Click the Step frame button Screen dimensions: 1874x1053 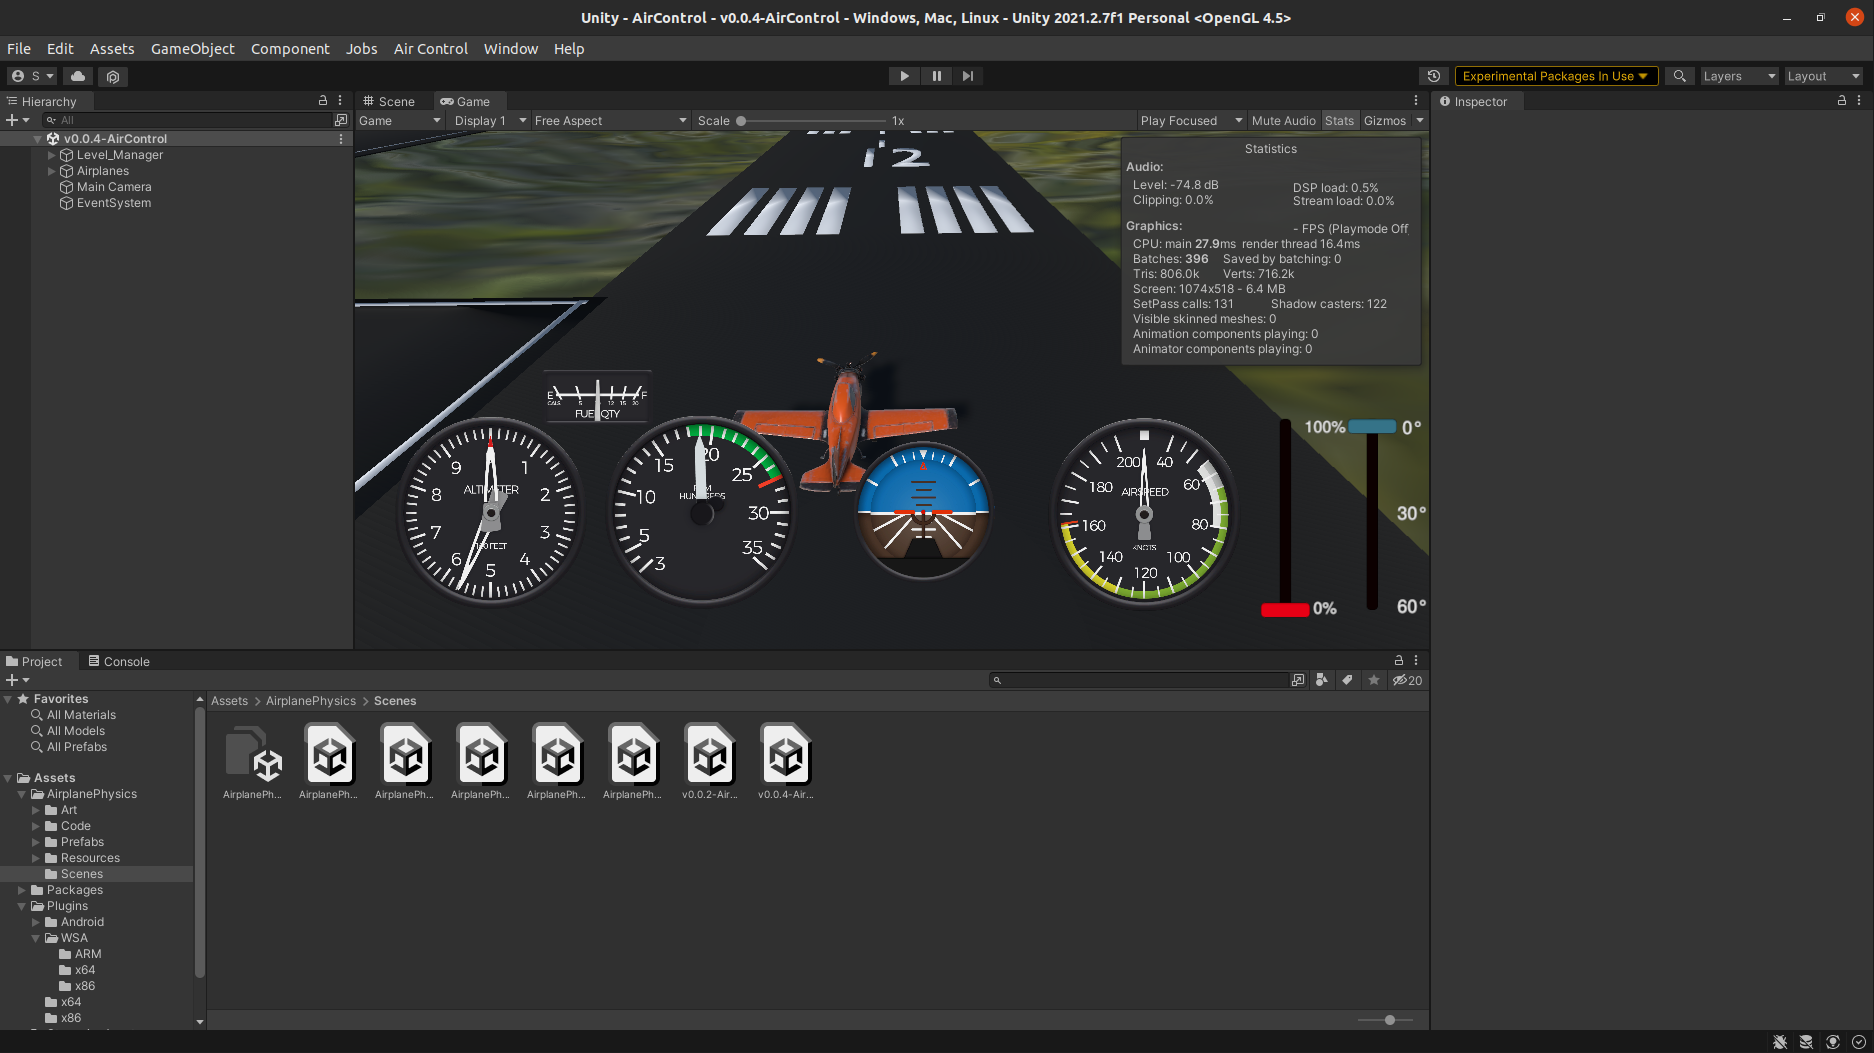967,76
